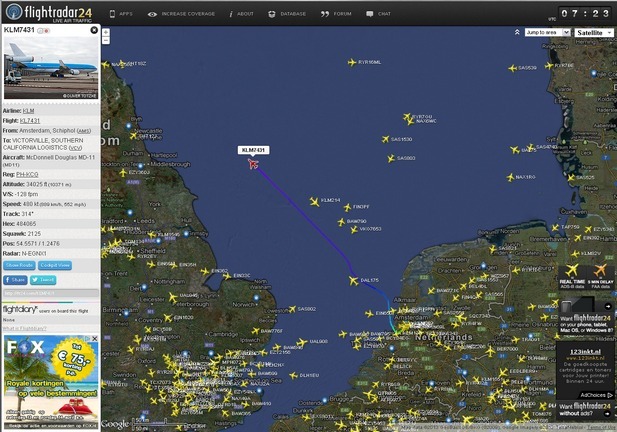
Task: Select the RYR16ML aircraft icon
Action: coord(352,63)
